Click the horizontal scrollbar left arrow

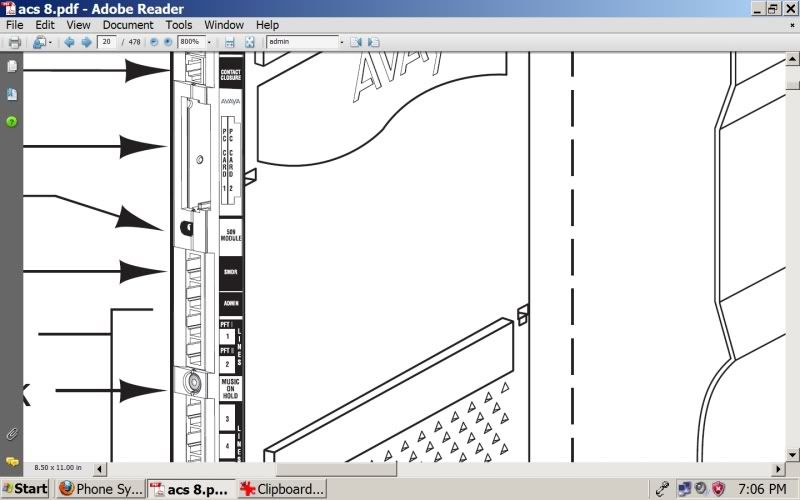(99, 469)
